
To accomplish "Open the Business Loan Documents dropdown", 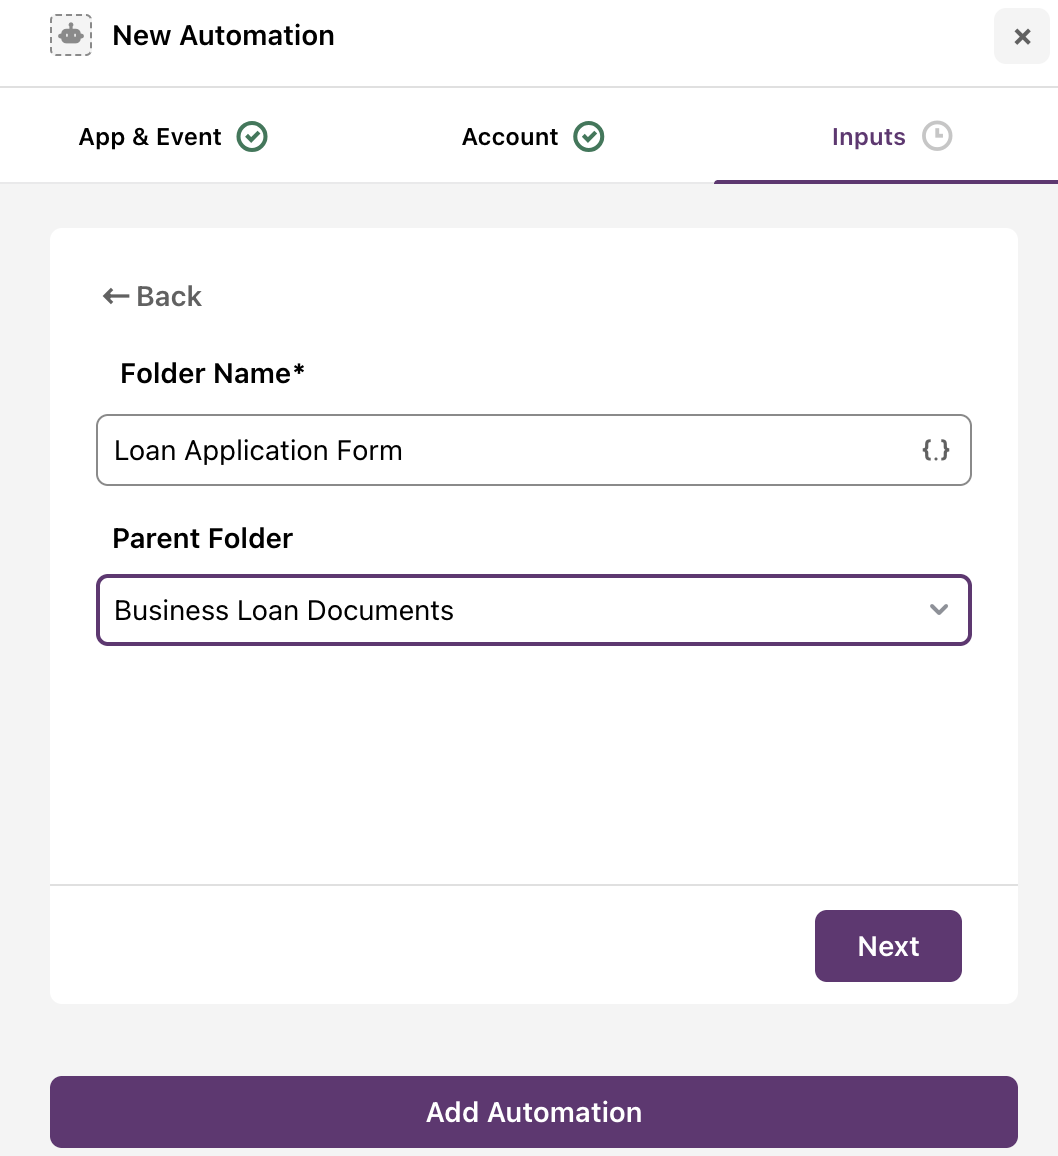I will point(534,610).
